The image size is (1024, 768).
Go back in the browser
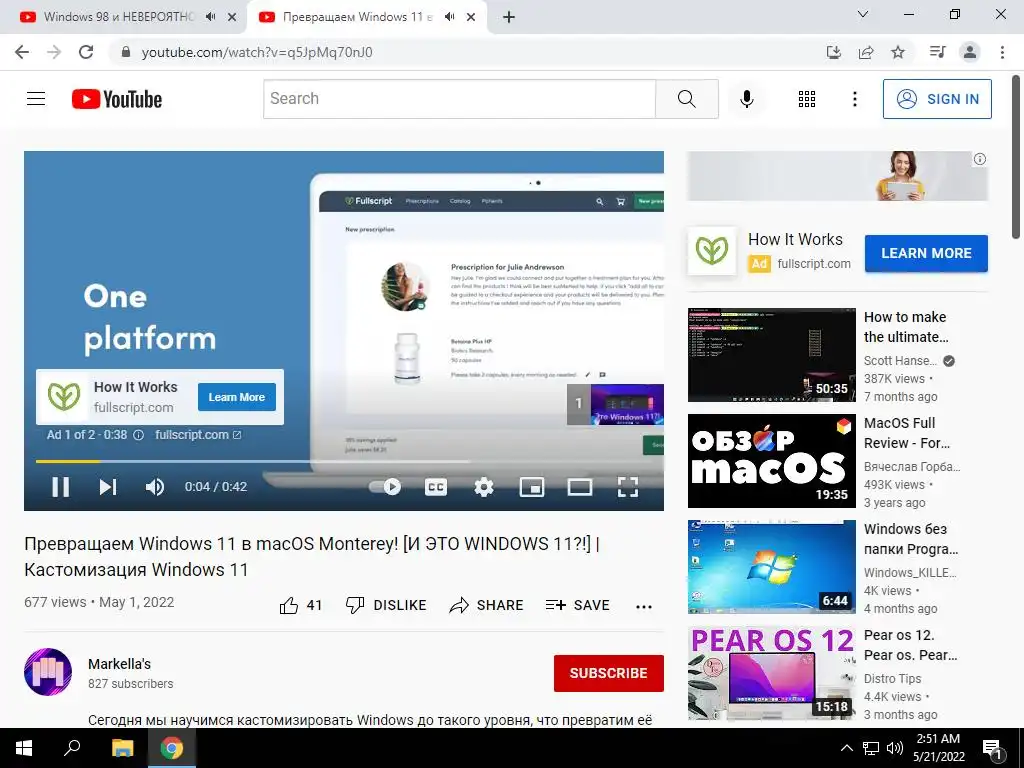point(22,52)
